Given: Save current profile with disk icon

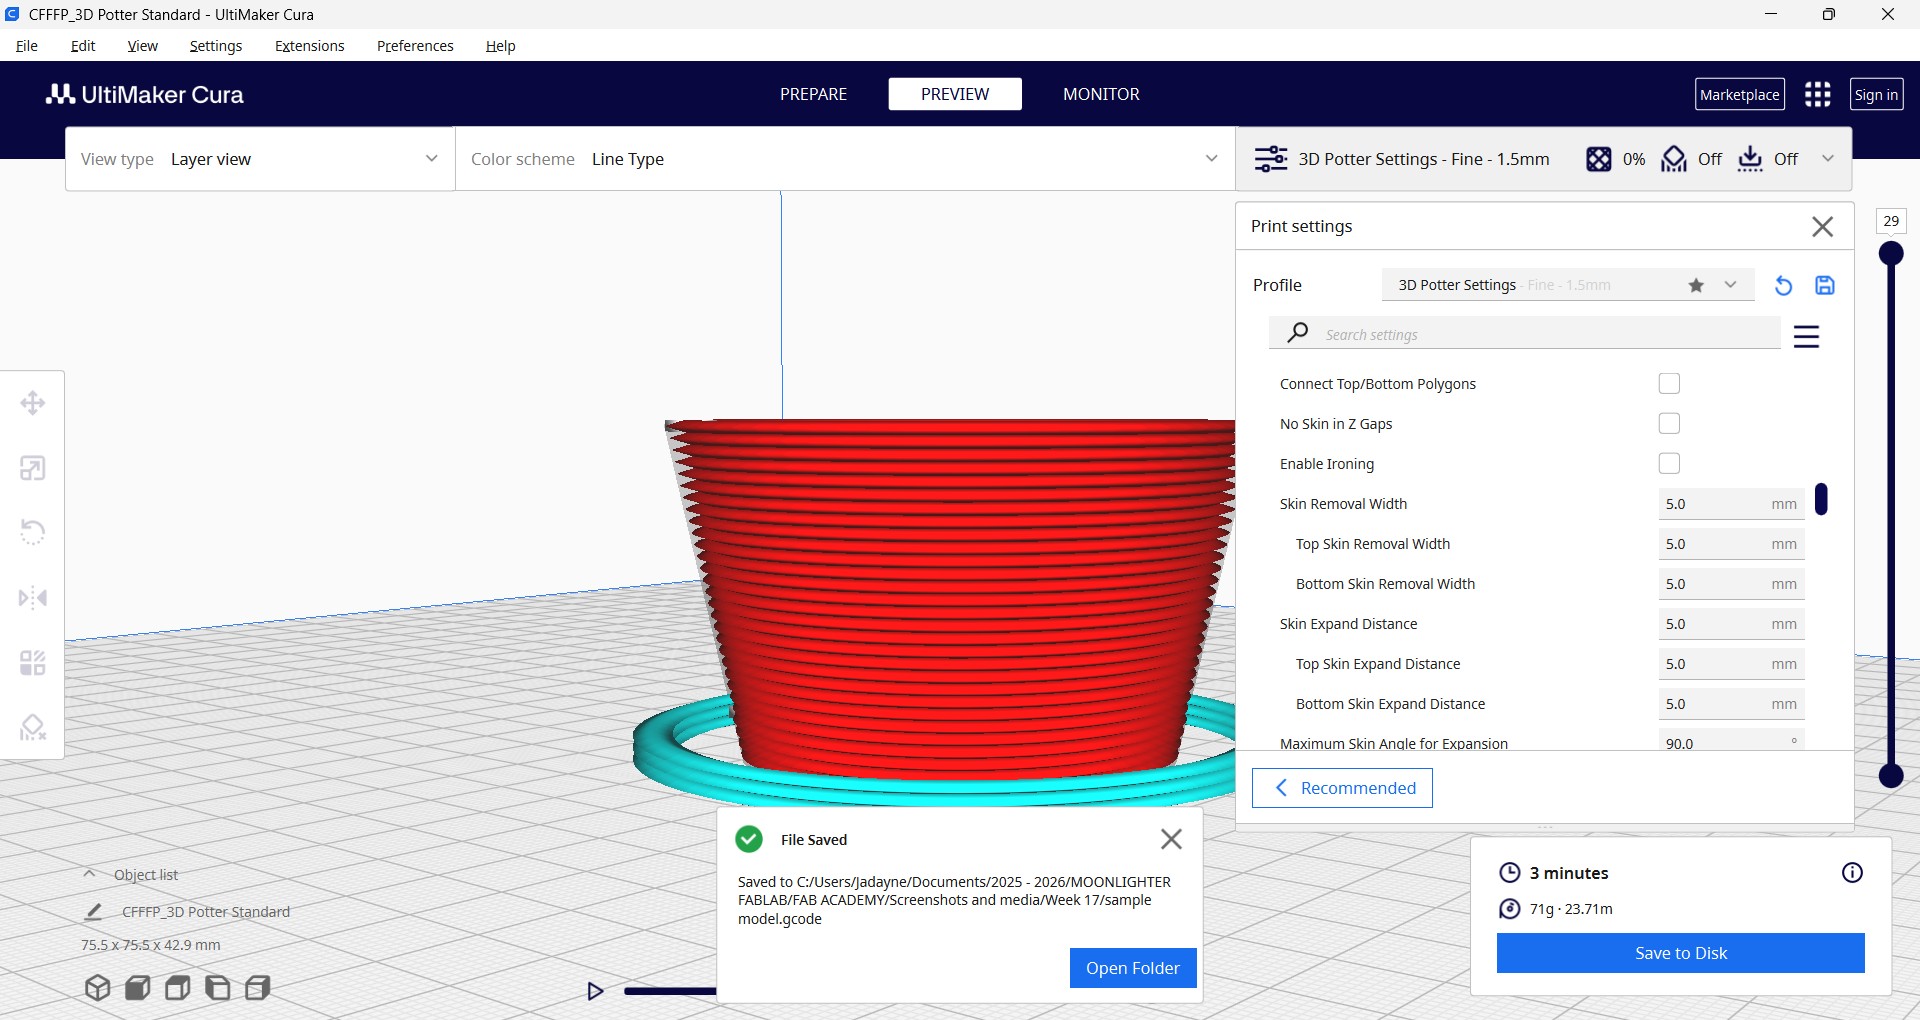Looking at the screenshot, I should coord(1825,286).
